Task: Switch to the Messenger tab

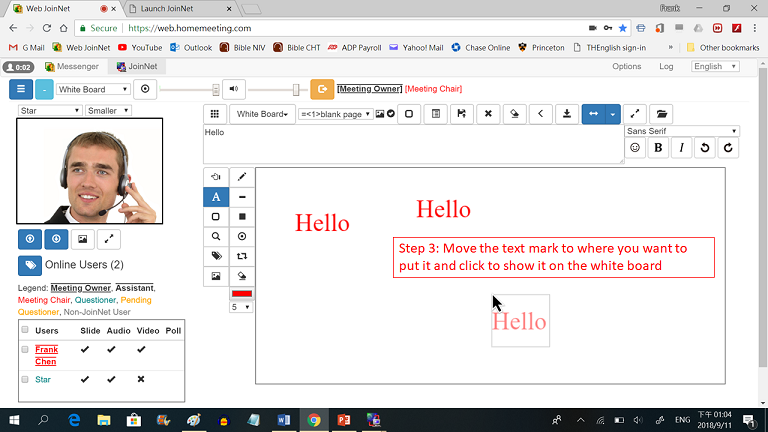Action: pyautogui.click(x=70, y=67)
